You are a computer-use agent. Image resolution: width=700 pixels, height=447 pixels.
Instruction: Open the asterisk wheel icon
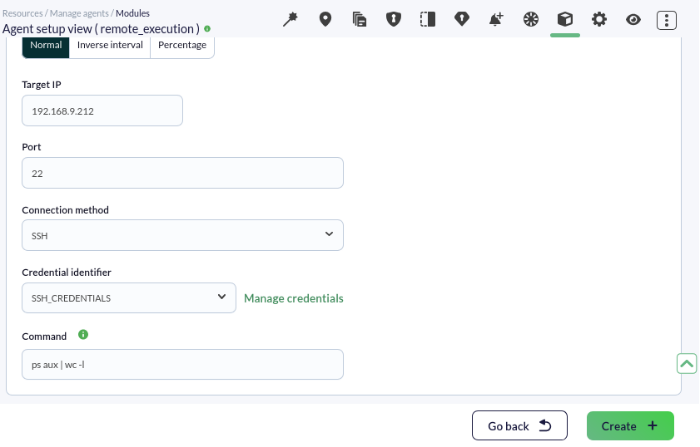tap(531, 20)
